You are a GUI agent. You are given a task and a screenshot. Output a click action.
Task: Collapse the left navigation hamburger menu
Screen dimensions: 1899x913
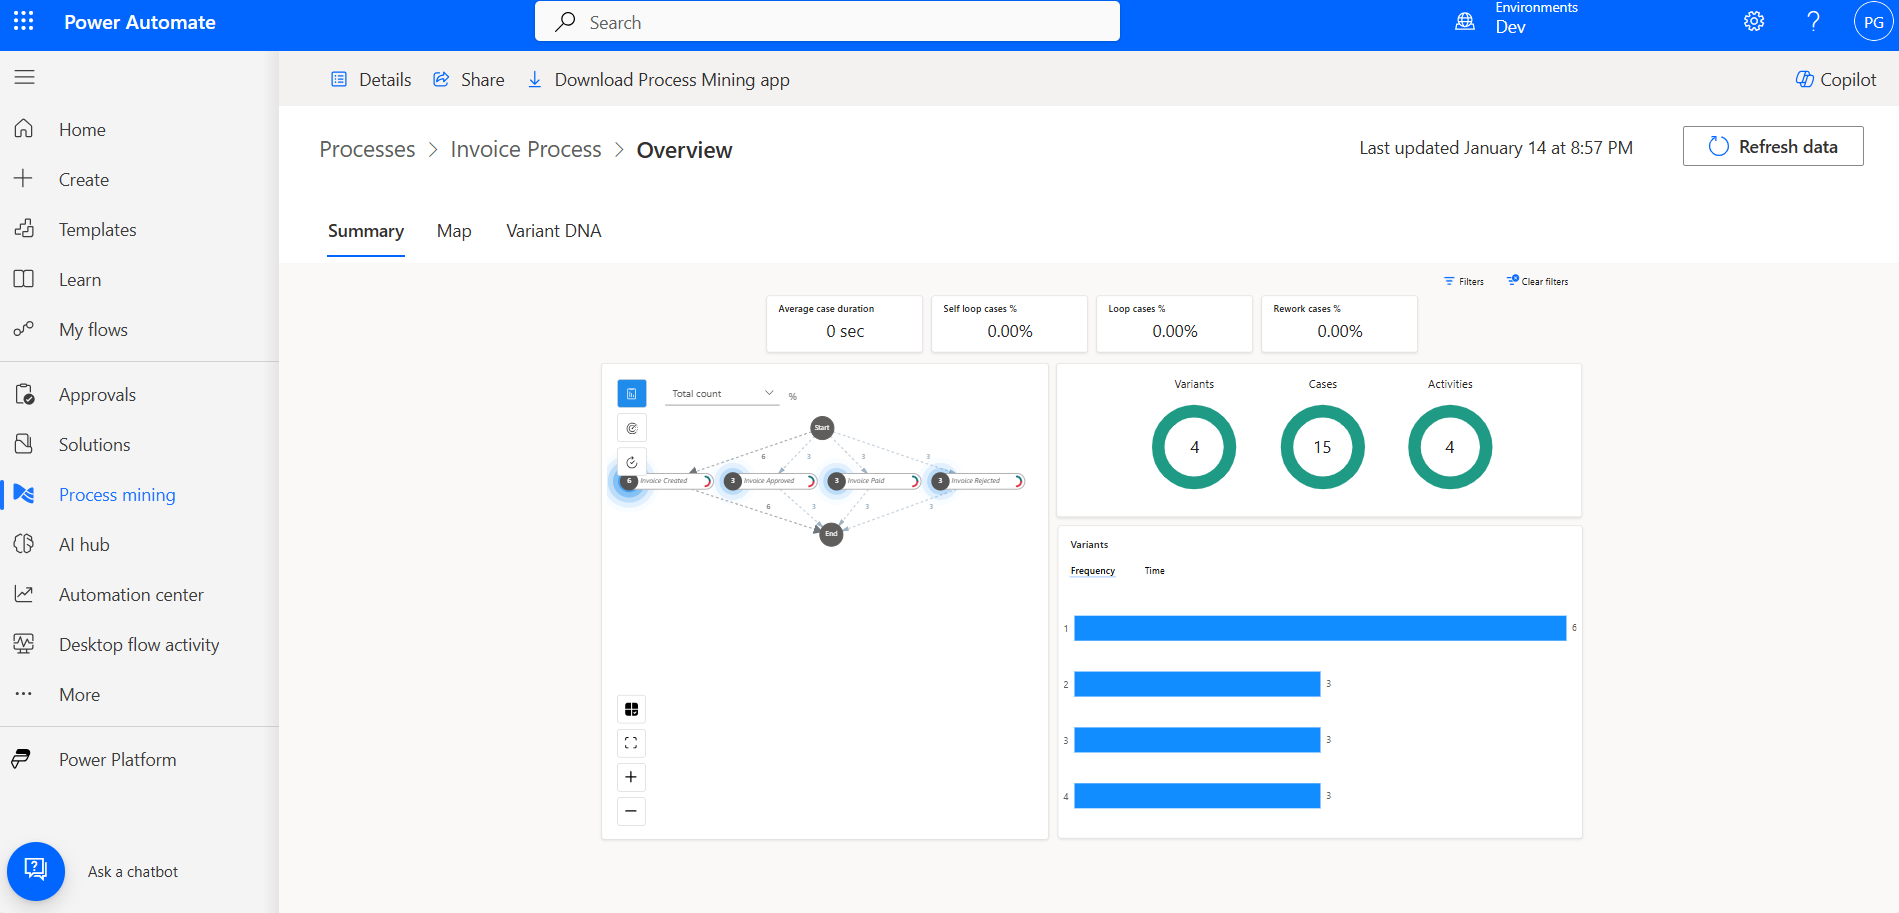click(x=25, y=78)
